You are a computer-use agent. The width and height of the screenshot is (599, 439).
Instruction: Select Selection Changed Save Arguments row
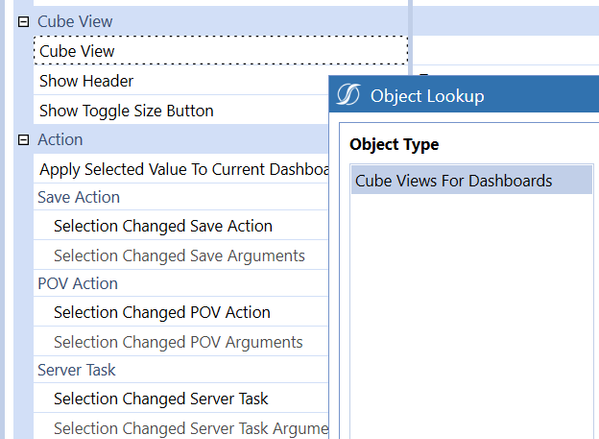click(x=181, y=256)
